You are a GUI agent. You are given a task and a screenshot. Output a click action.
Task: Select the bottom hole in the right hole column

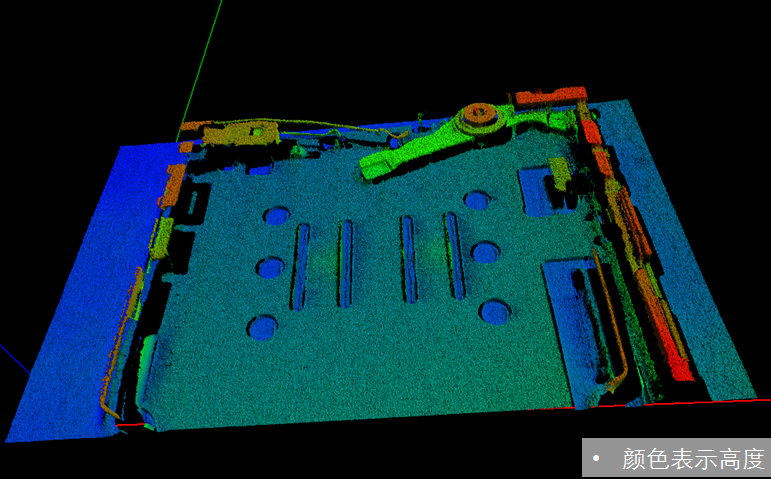coord(494,312)
